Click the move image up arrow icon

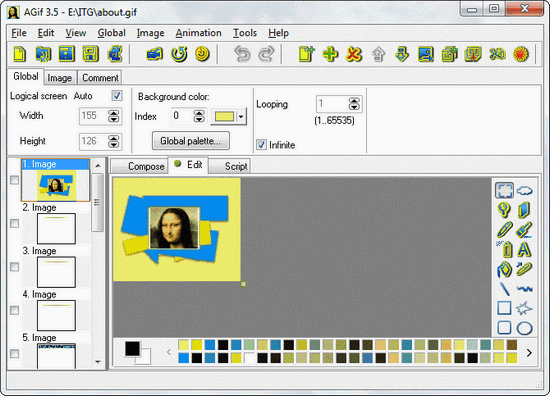point(378,54)
